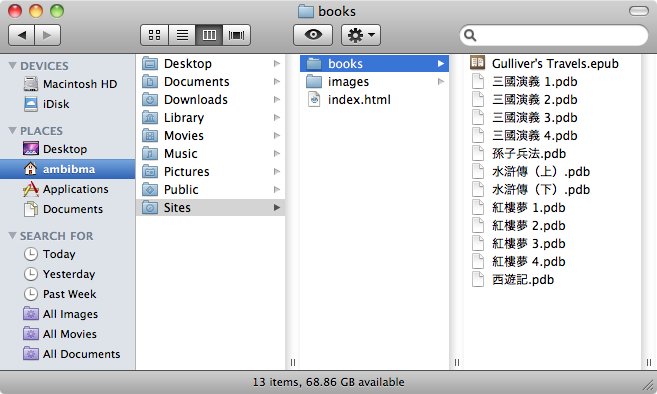The width and height of the screenshot is (657, 394).
Task: Select file 水滸傳（上）.pdb
Action: tap(552, 172)
